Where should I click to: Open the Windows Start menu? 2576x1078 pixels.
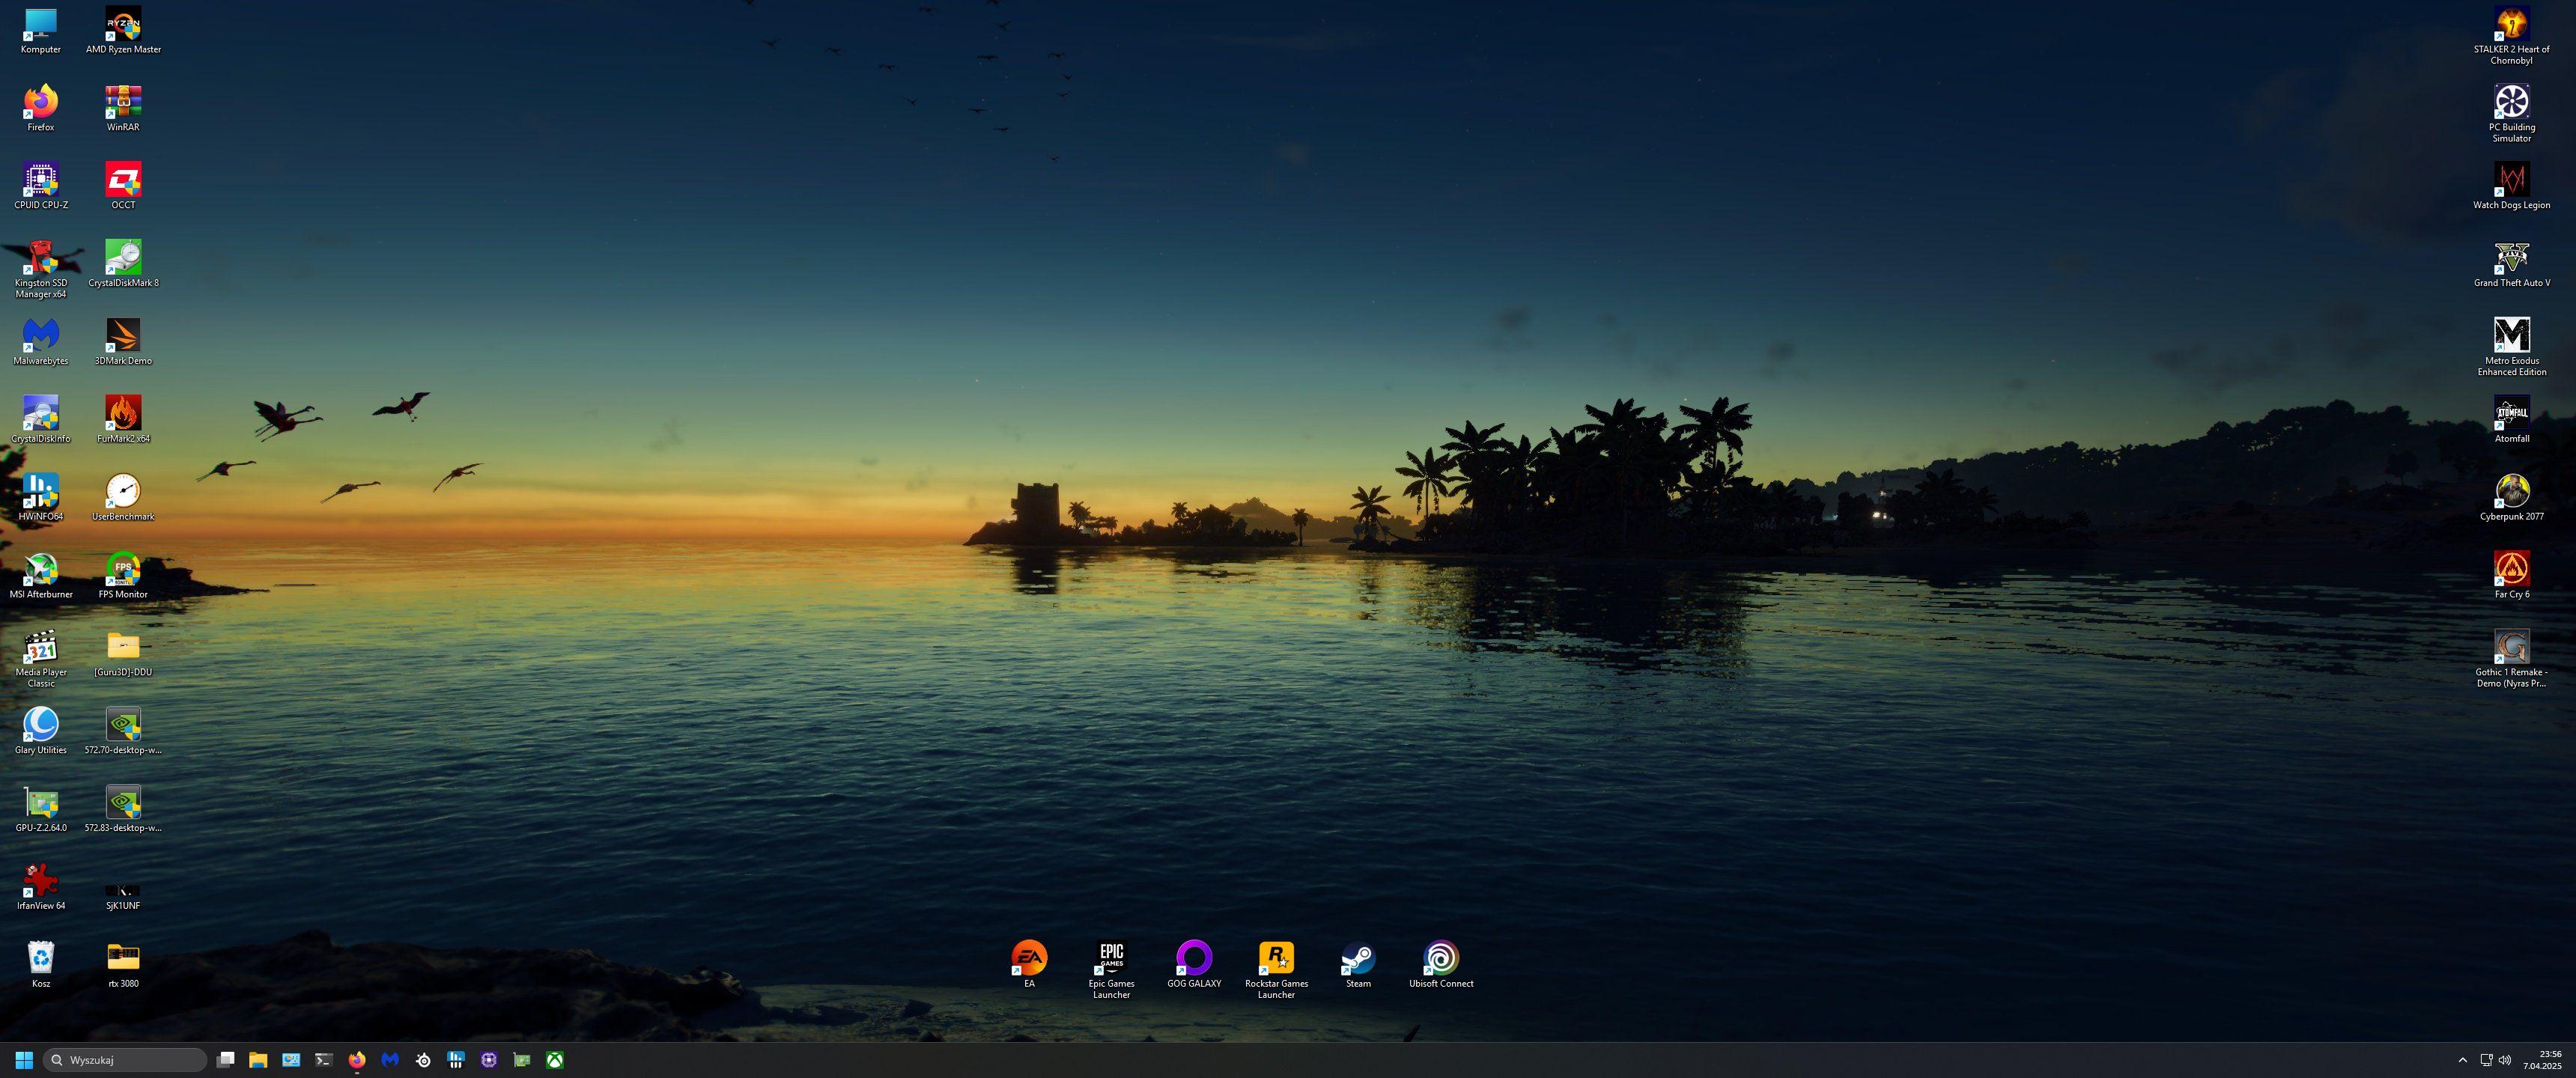pyautogui.click(x=24, y=1060)
